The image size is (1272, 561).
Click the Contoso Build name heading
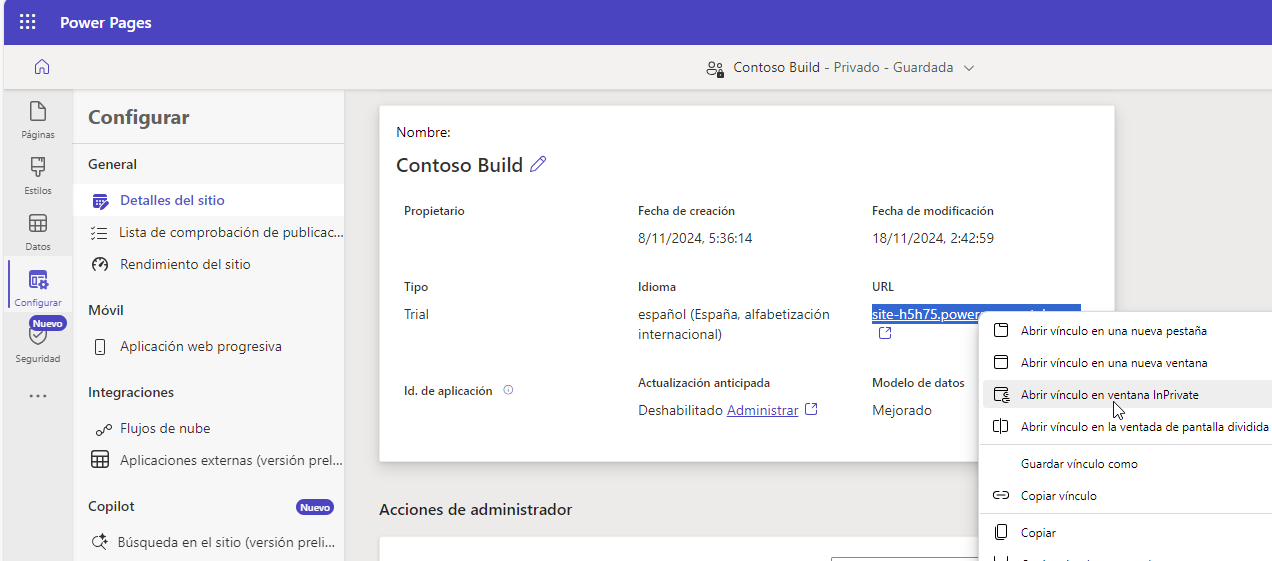459,165
